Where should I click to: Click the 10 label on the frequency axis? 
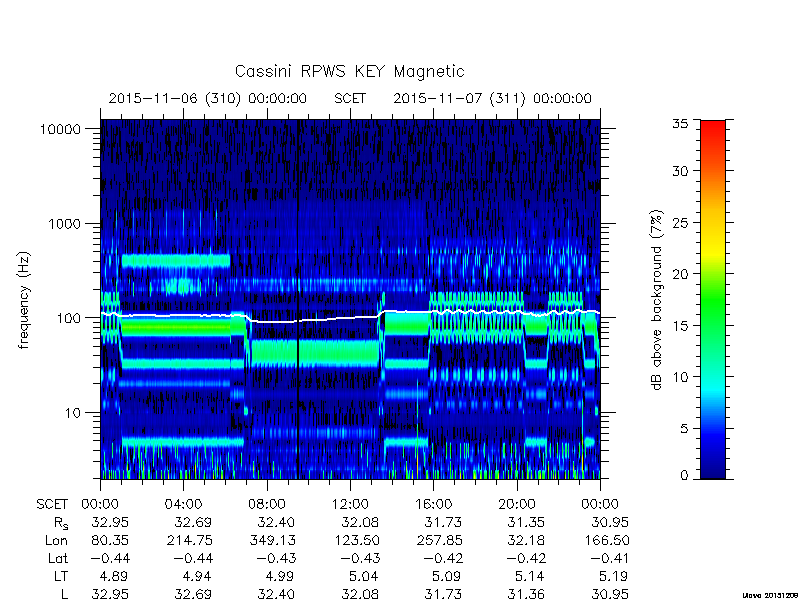72,412
